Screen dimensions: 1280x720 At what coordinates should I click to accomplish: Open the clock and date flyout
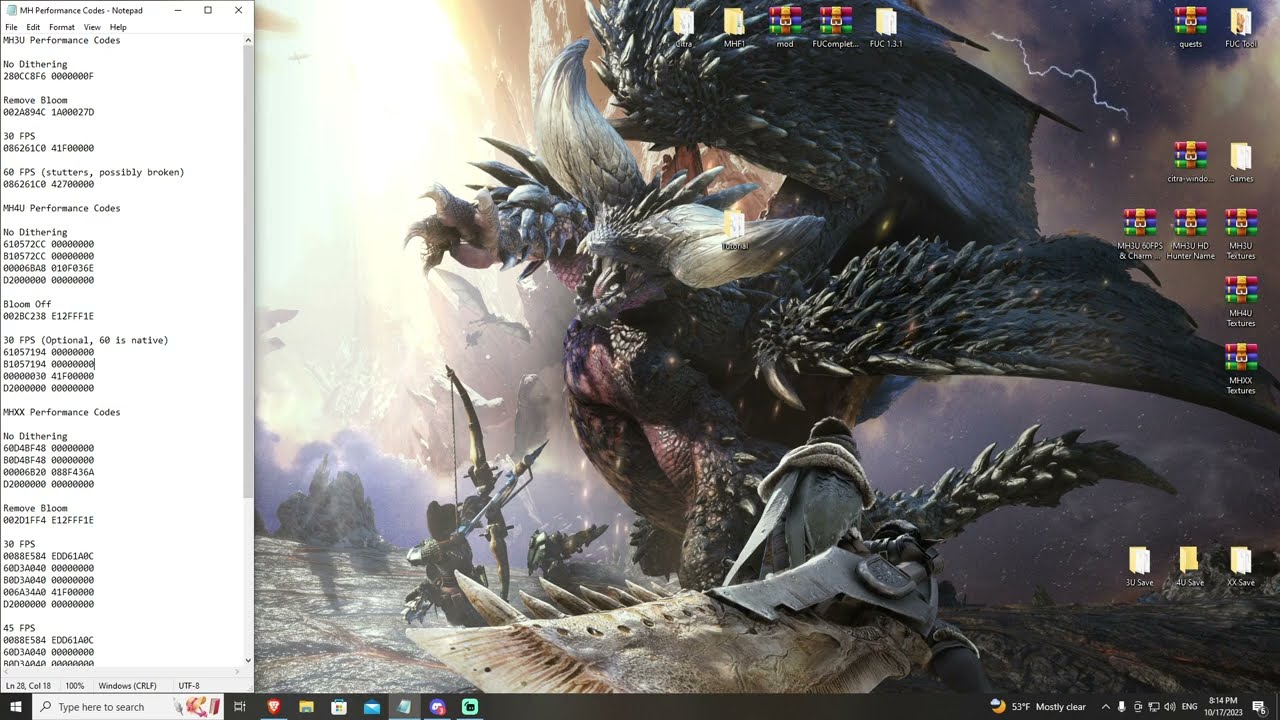pos(1223,707)
